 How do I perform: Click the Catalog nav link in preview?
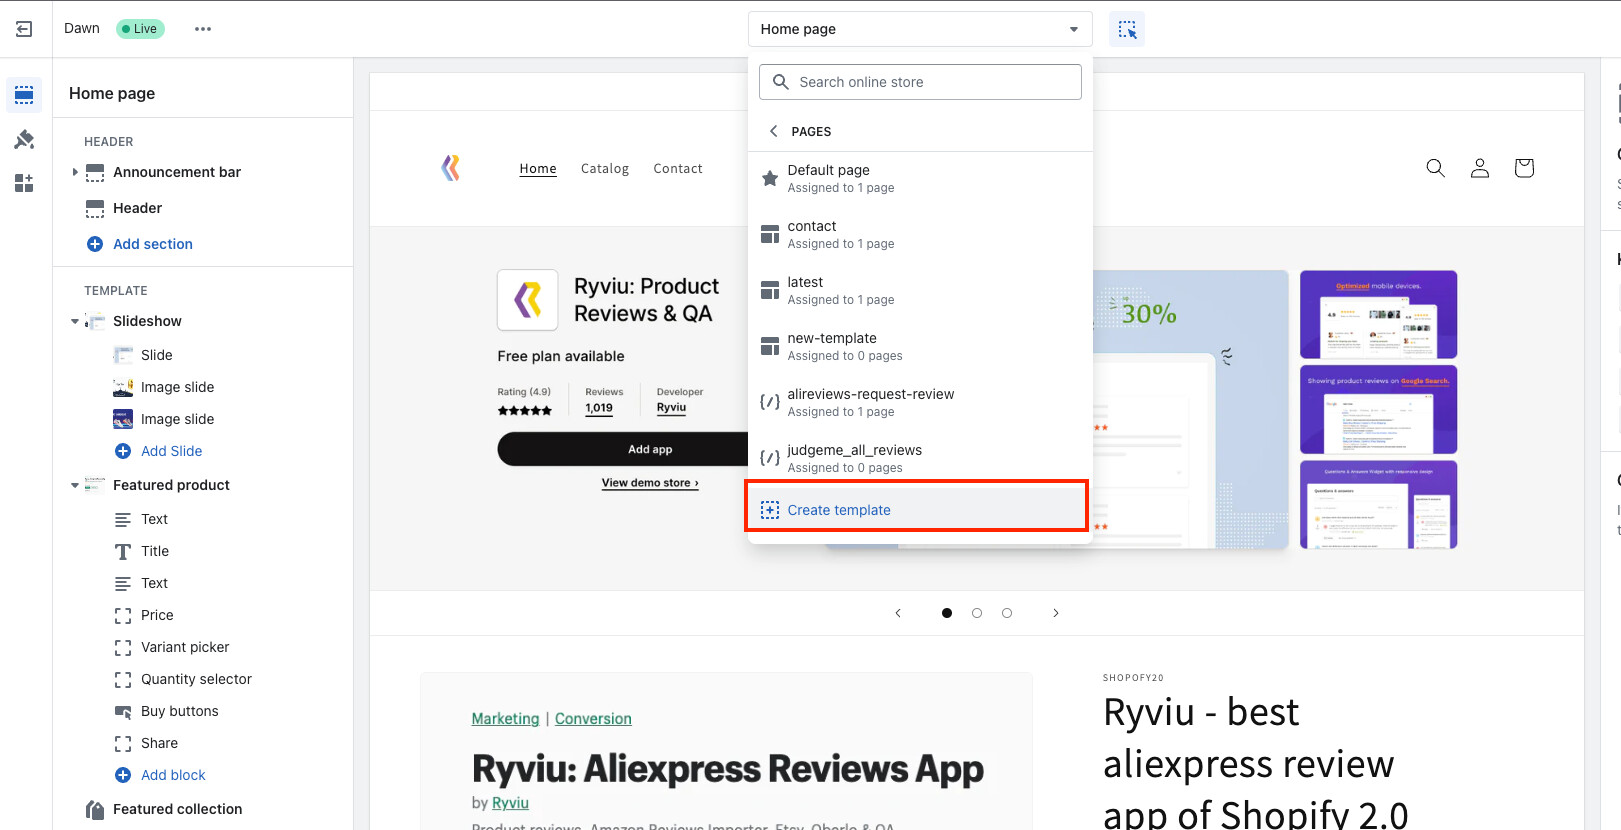(x=605, y=169)
